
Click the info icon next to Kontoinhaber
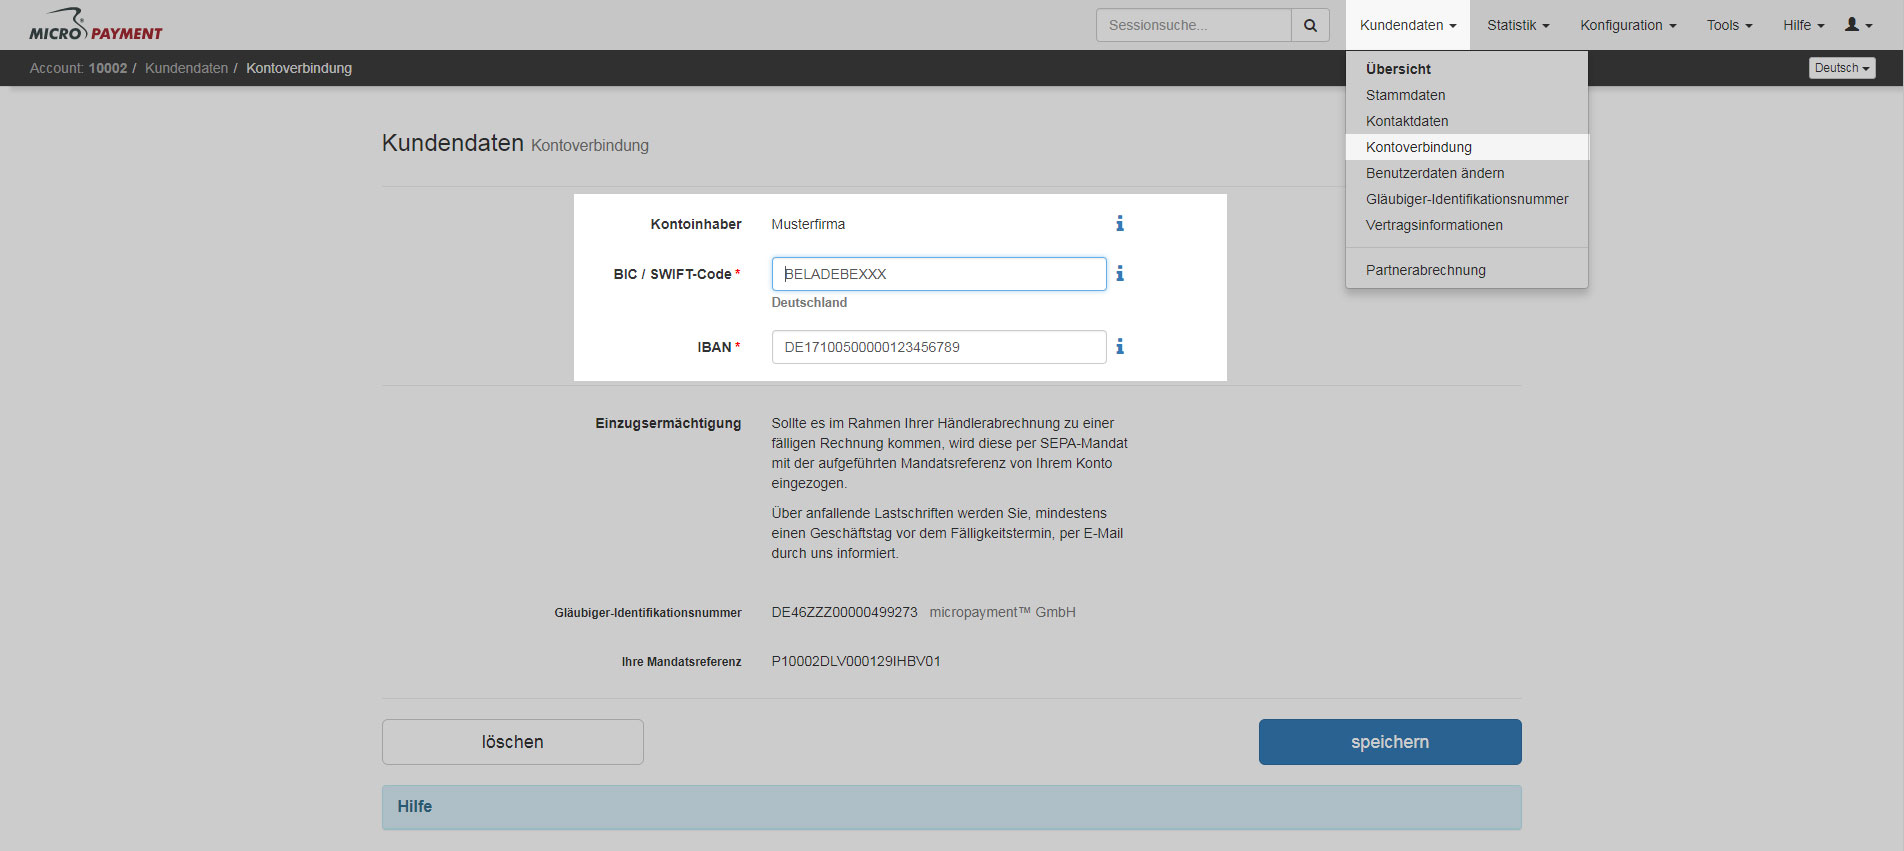(x=1120, y=224)
